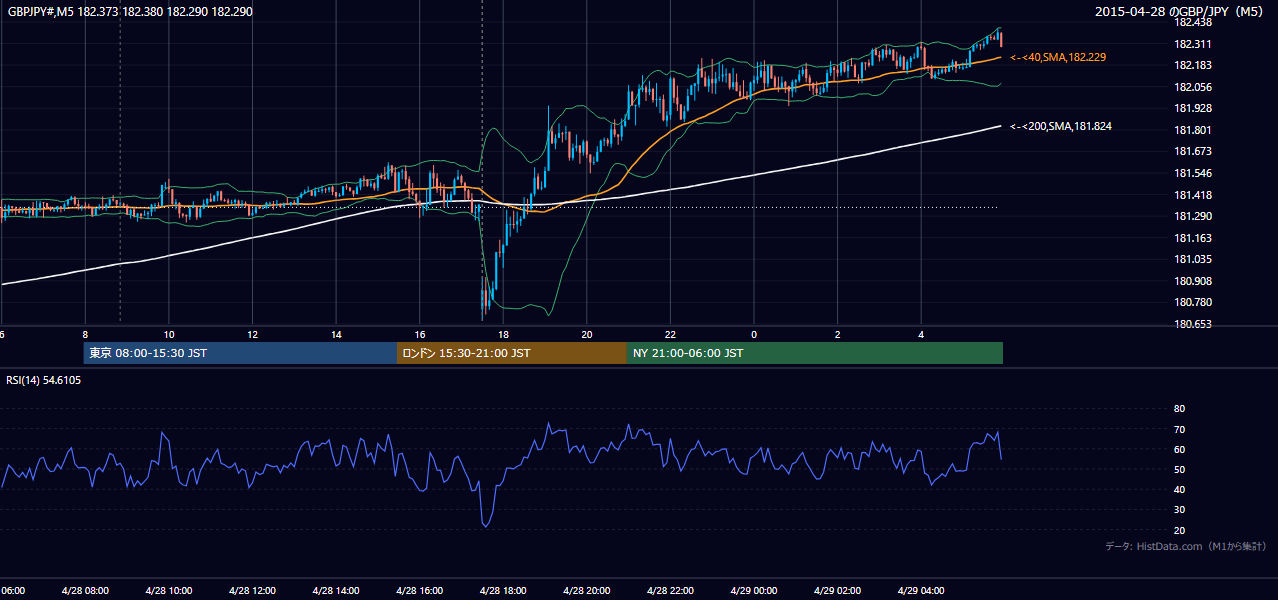The height and width of the screenshot is (600, 1278).
Task: Click the 40 SMA 182.229 label
Action: click(x=1058, y=58)
